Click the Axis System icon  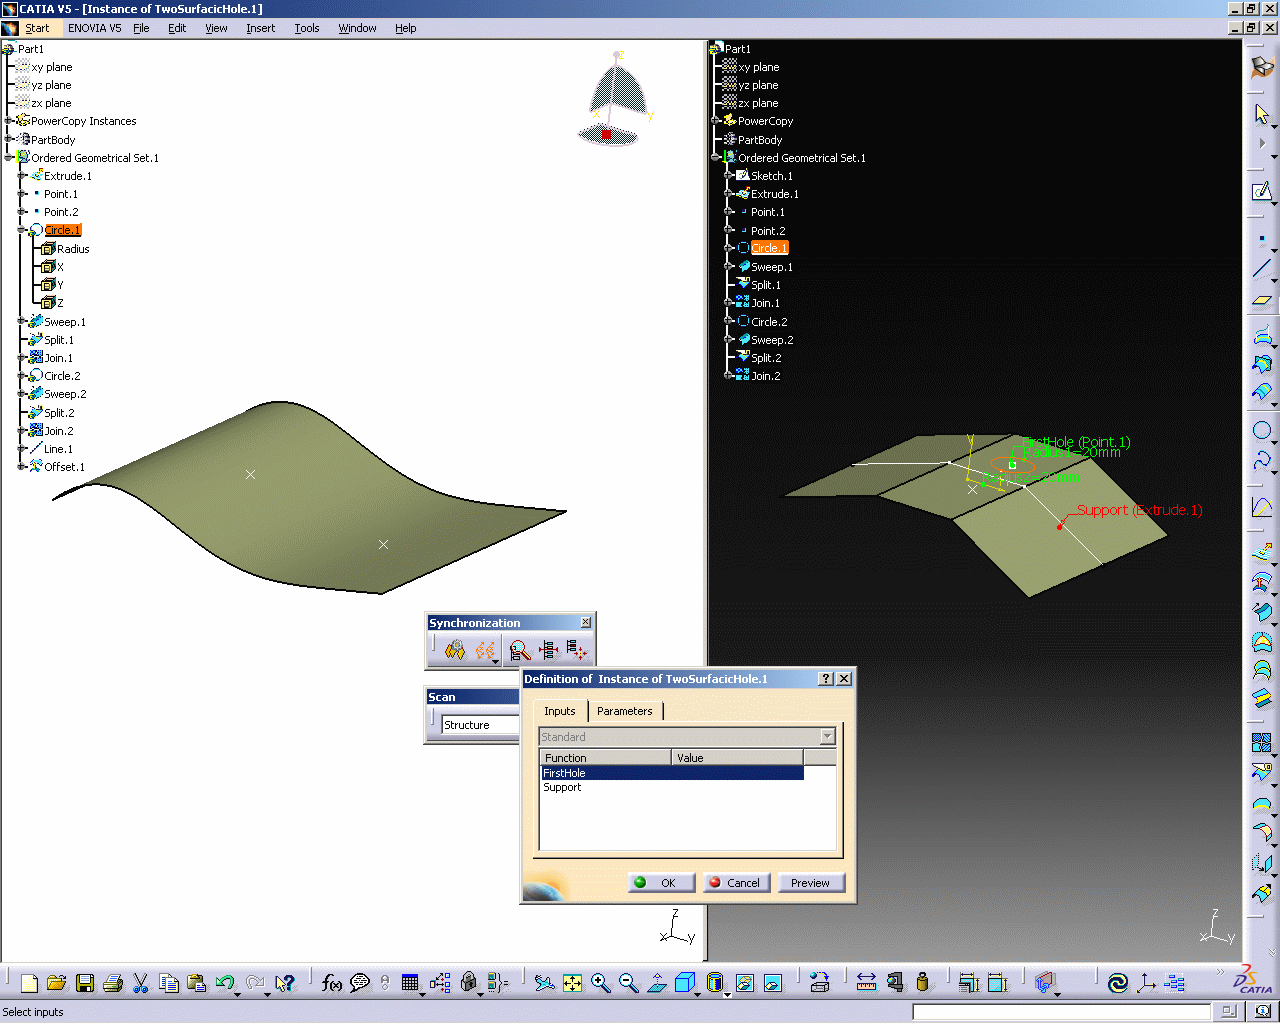[x=1146, y=983]
